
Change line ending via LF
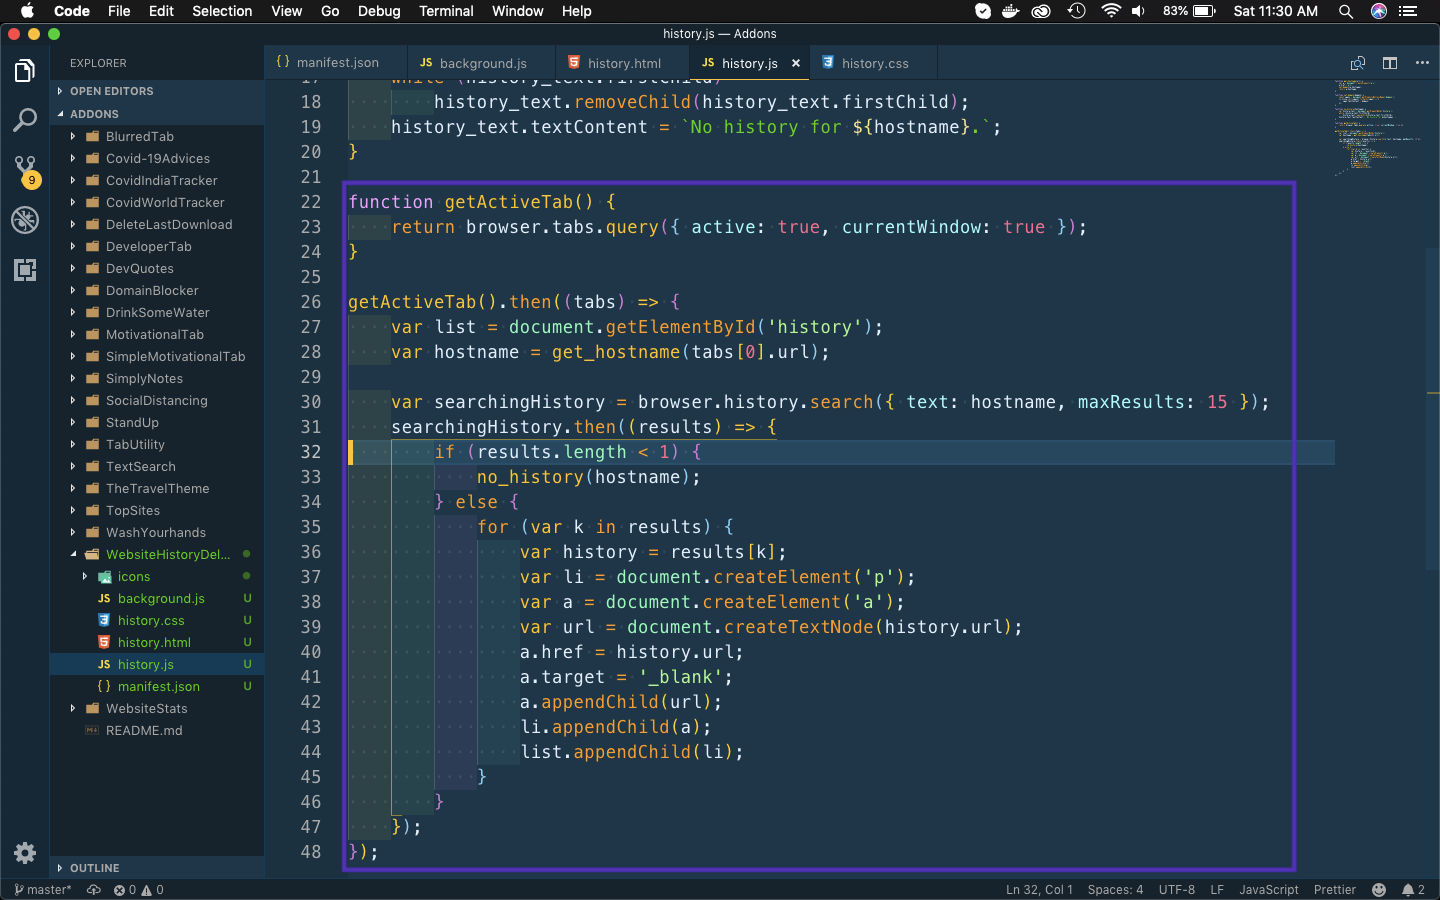coord(1217,890)
